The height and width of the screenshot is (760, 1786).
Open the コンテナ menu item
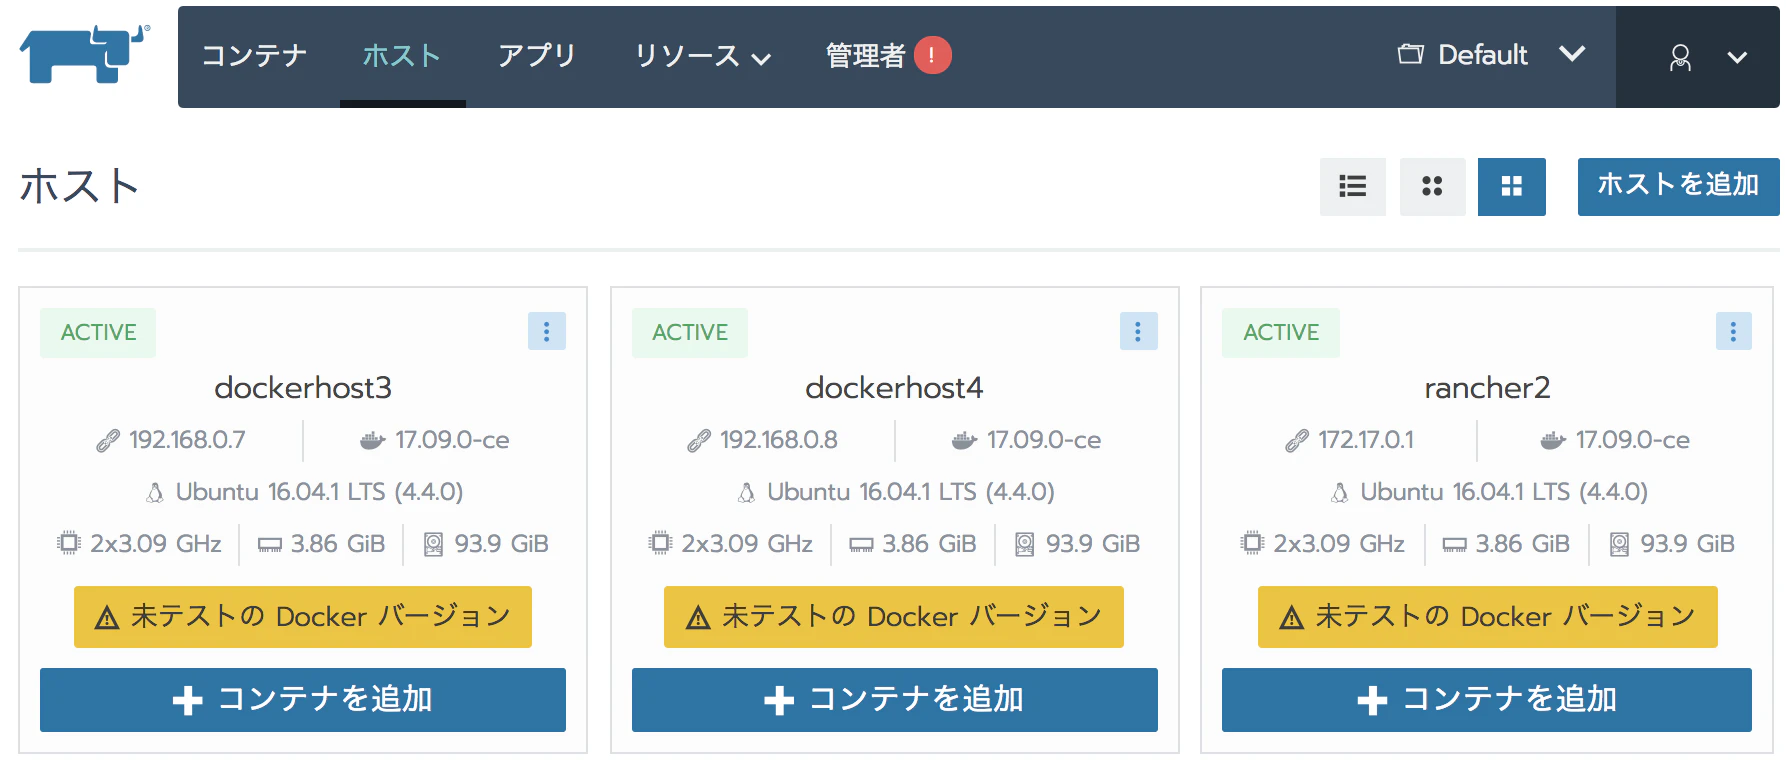tap(254, 55)
